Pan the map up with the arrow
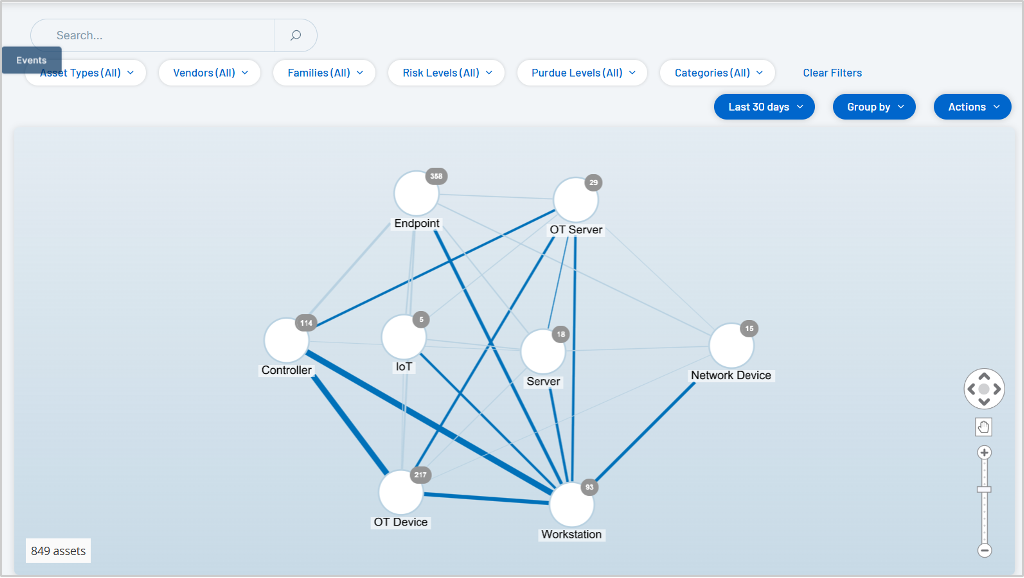Screen dimensions: 1024x578 pos(984,376)
